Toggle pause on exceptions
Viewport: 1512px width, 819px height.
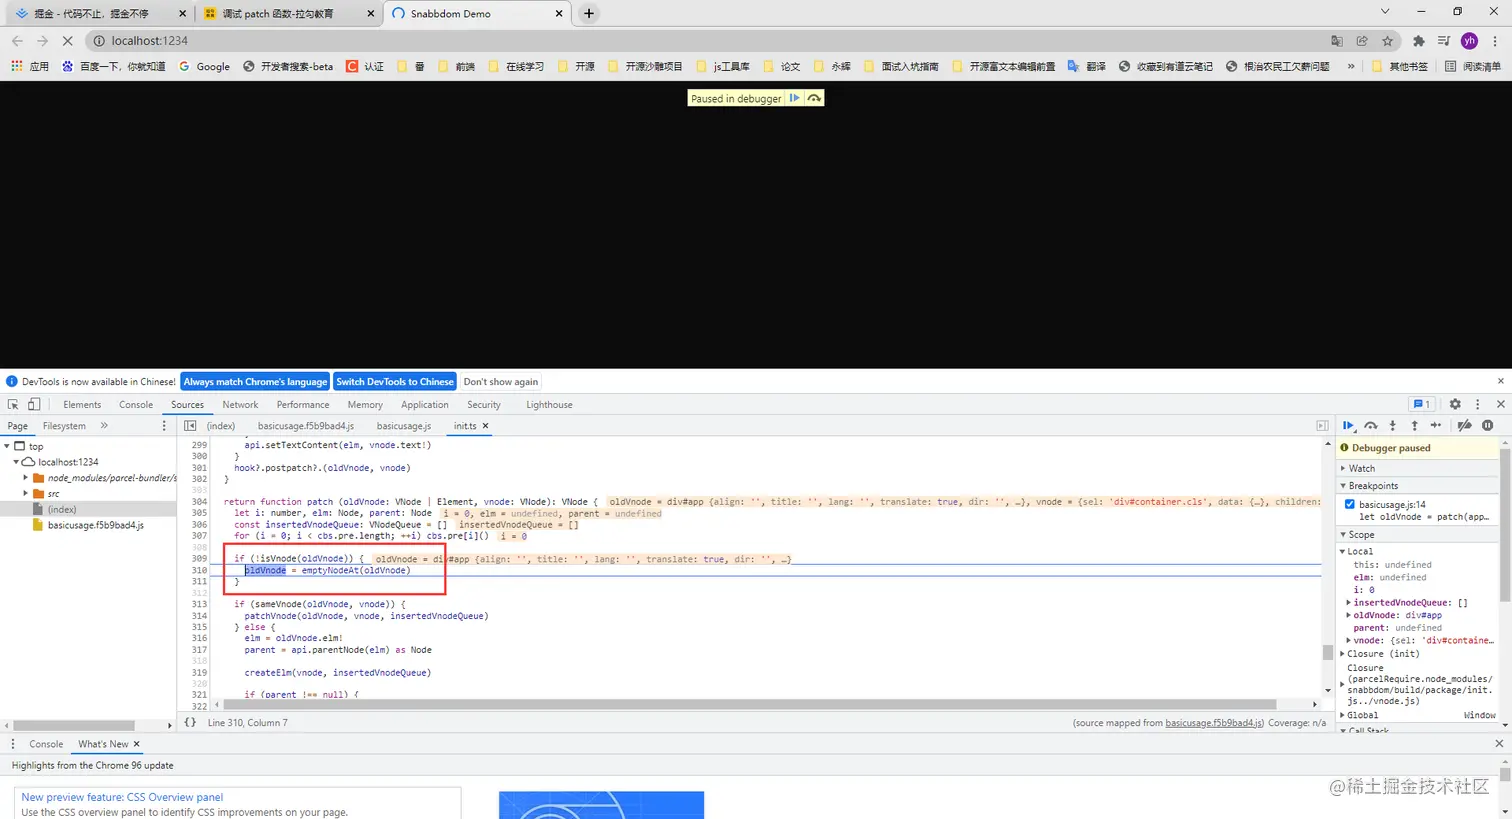[x=1488, y=426]
